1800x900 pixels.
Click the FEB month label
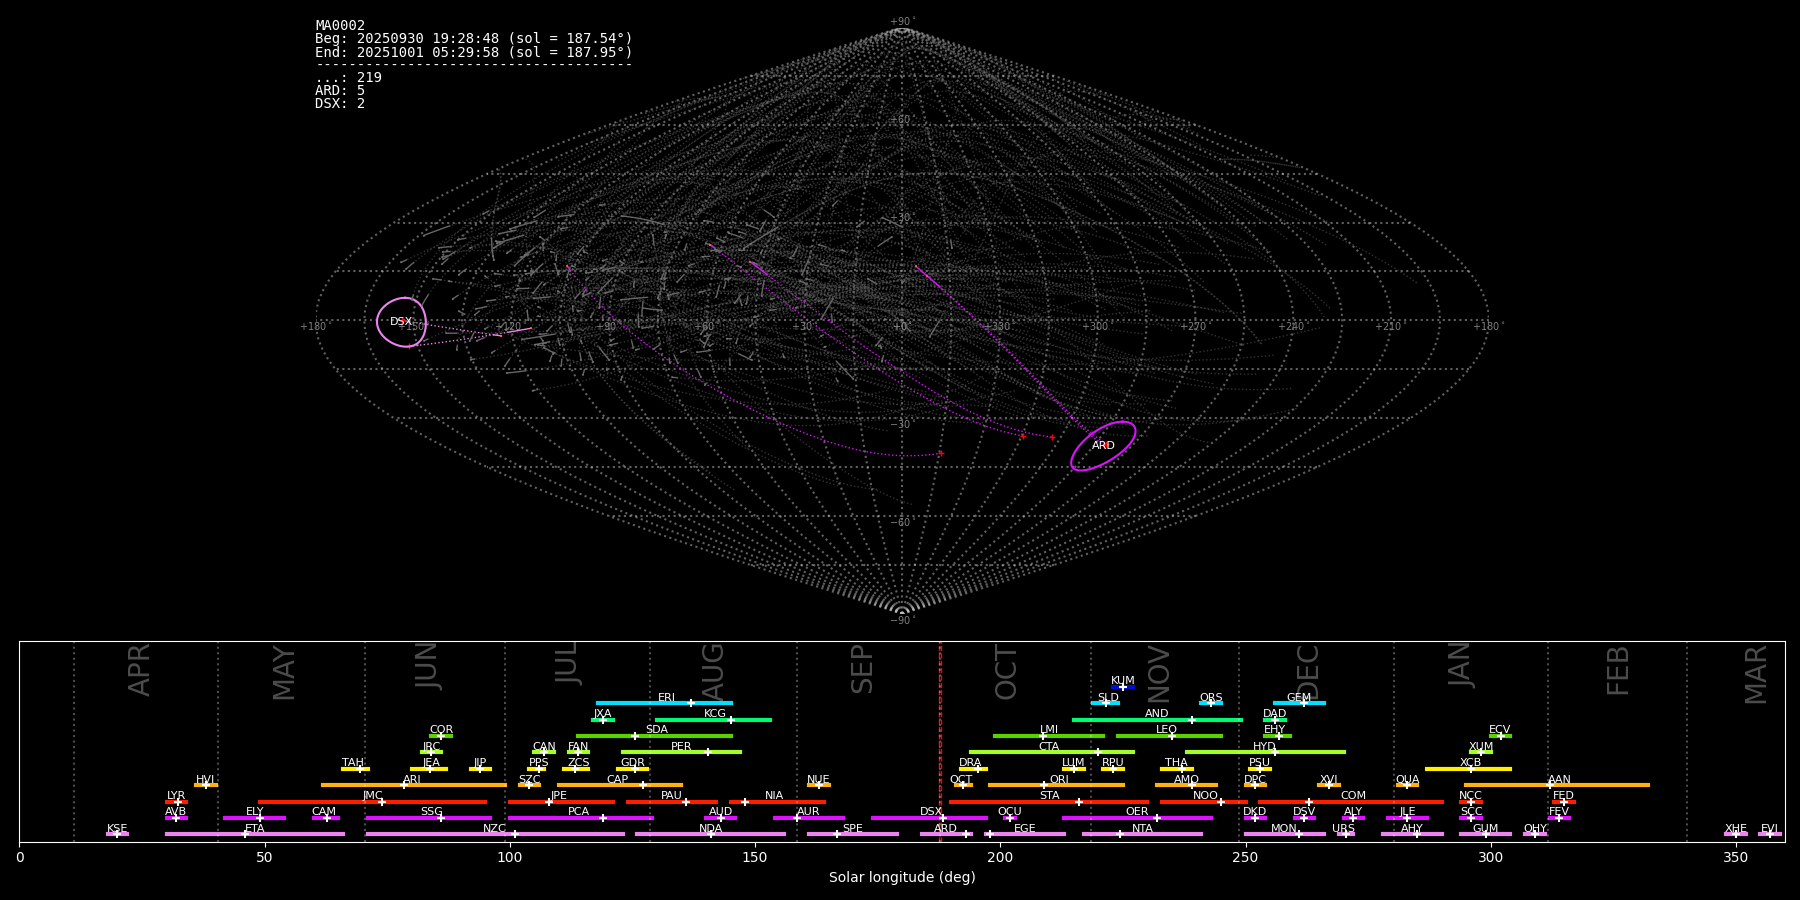1618,670
